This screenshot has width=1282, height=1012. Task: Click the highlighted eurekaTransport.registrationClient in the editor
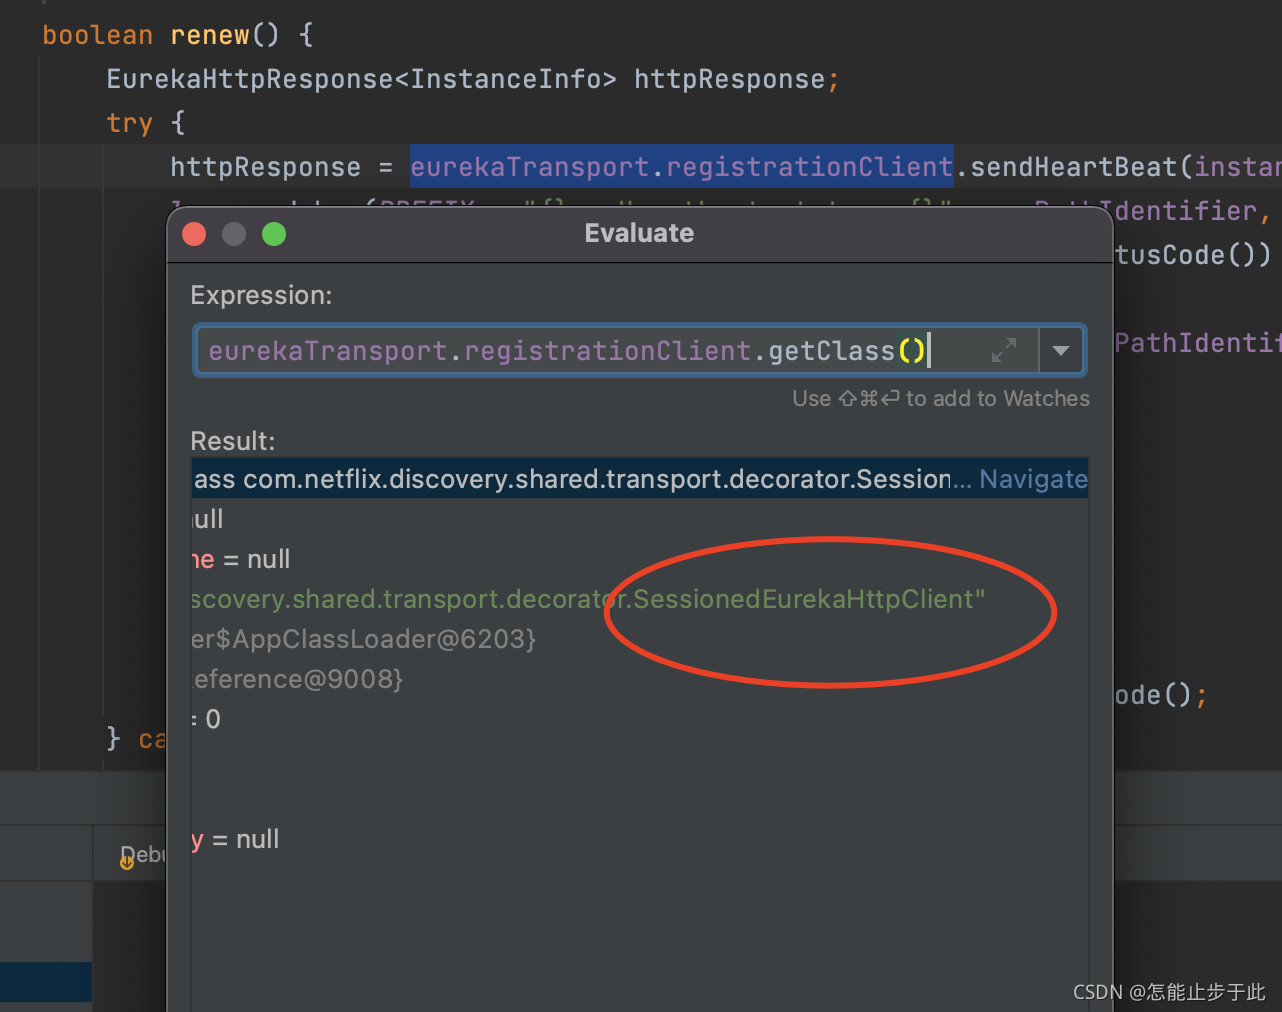click(681, 166)
